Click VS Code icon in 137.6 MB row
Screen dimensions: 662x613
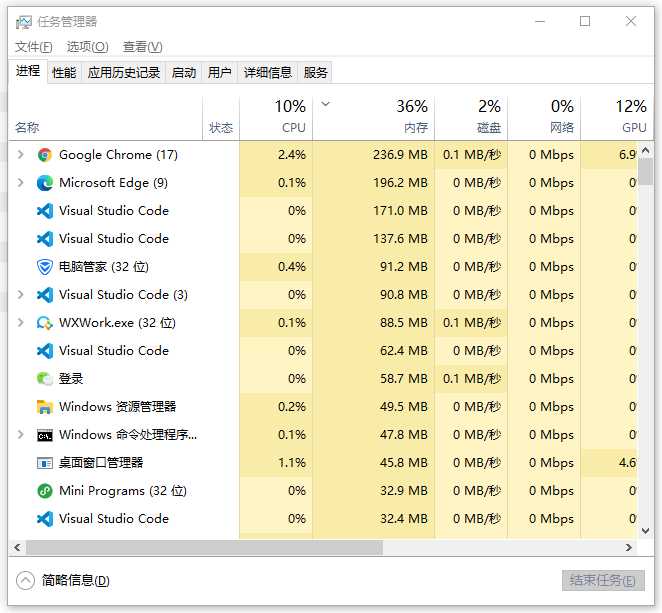45,239
